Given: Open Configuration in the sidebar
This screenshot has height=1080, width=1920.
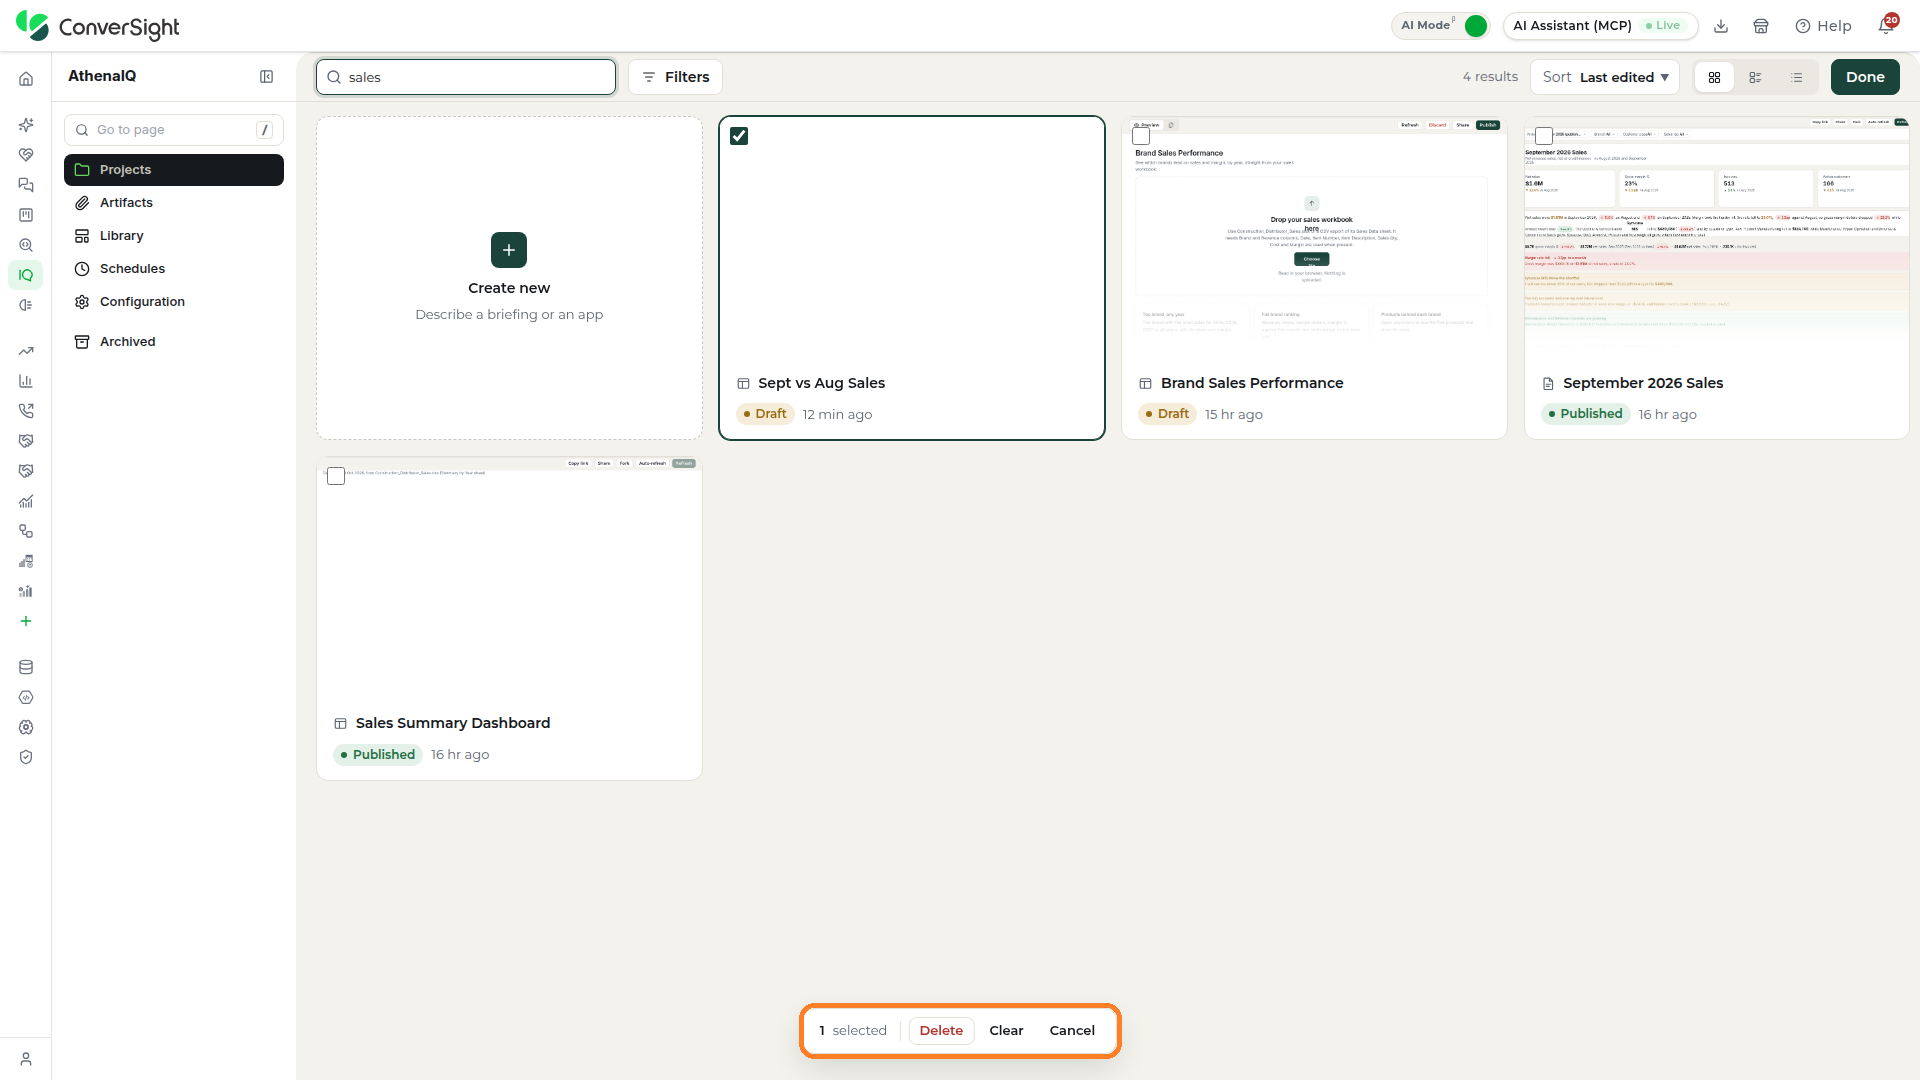Looking at the screenshot, I should [174, 302].
